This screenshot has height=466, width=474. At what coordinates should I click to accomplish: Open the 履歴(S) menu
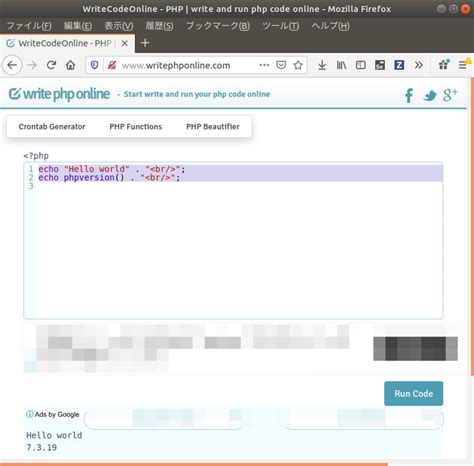pyautogui.click(x=159, y=26)
